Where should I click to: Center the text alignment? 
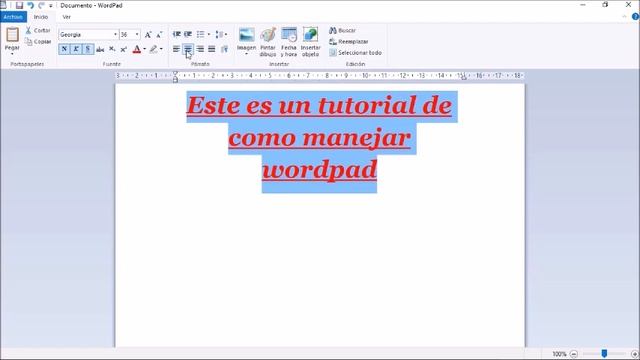tap(188, 49)
